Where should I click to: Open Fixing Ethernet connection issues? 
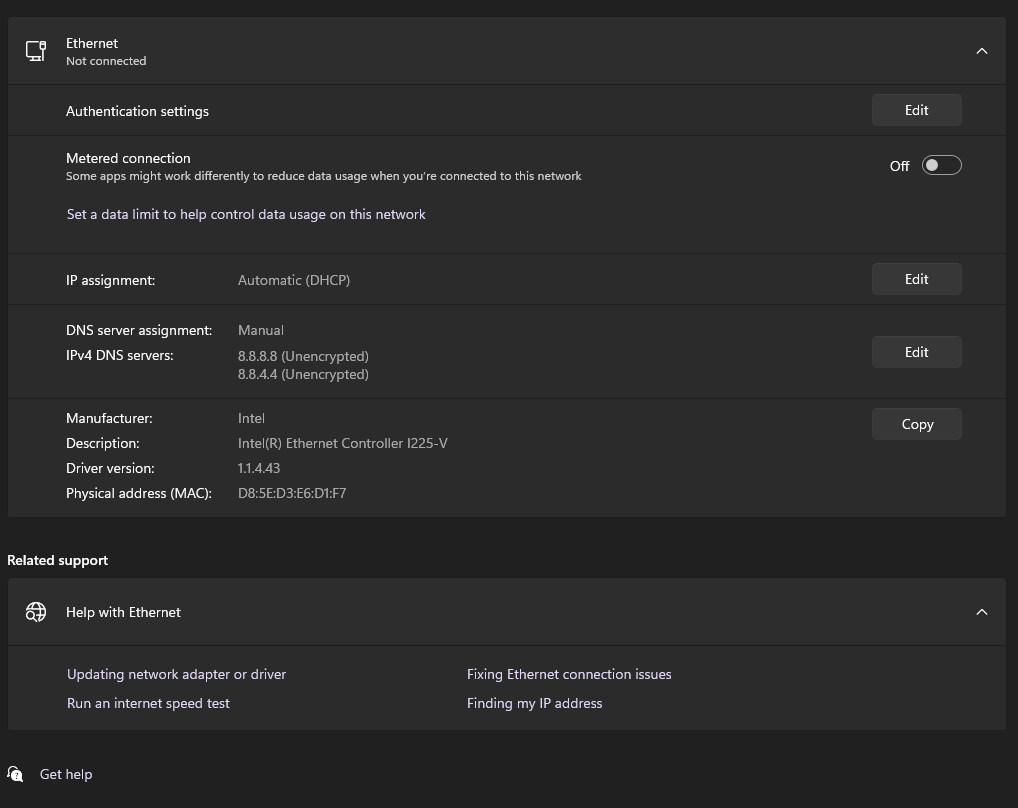pos(569,674)
